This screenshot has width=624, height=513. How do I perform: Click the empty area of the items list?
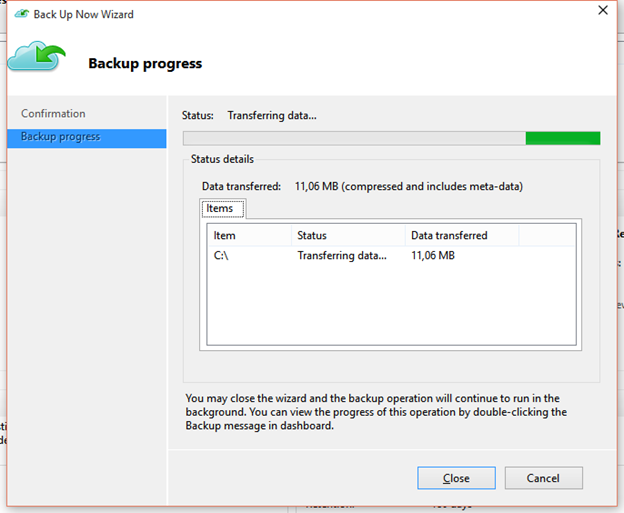tap(390, 305)
